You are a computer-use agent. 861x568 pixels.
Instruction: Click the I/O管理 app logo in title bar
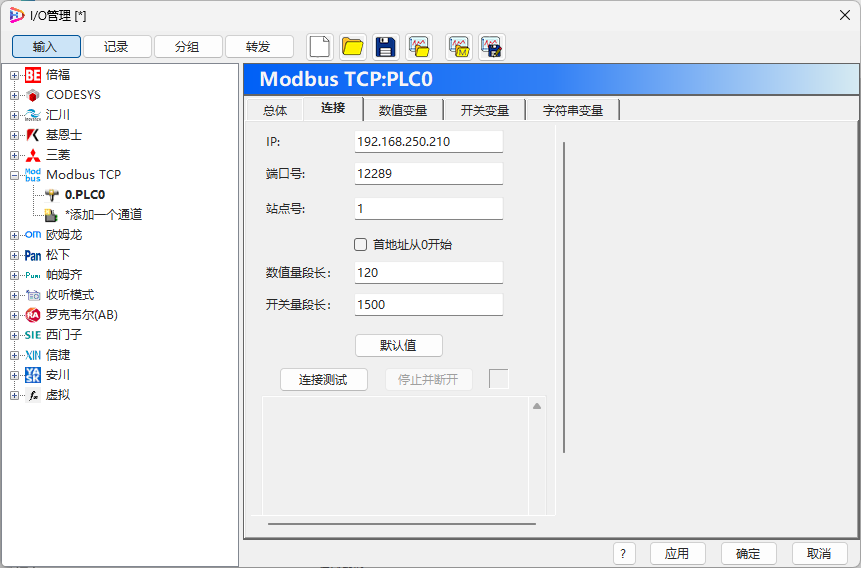[16, 15]
